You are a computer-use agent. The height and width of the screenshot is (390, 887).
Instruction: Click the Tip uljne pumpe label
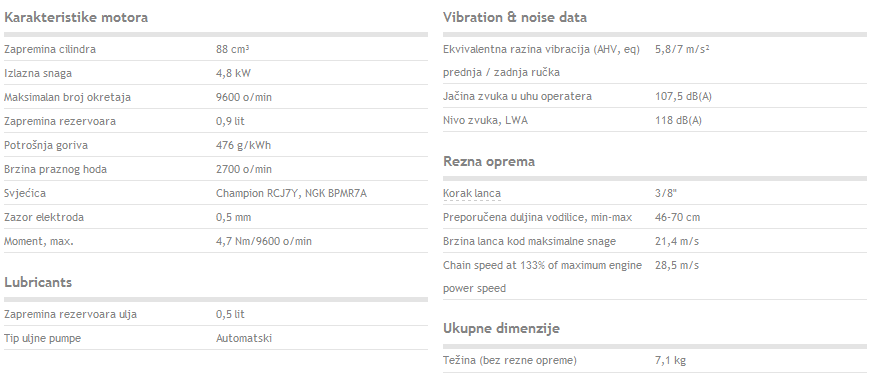42,338
